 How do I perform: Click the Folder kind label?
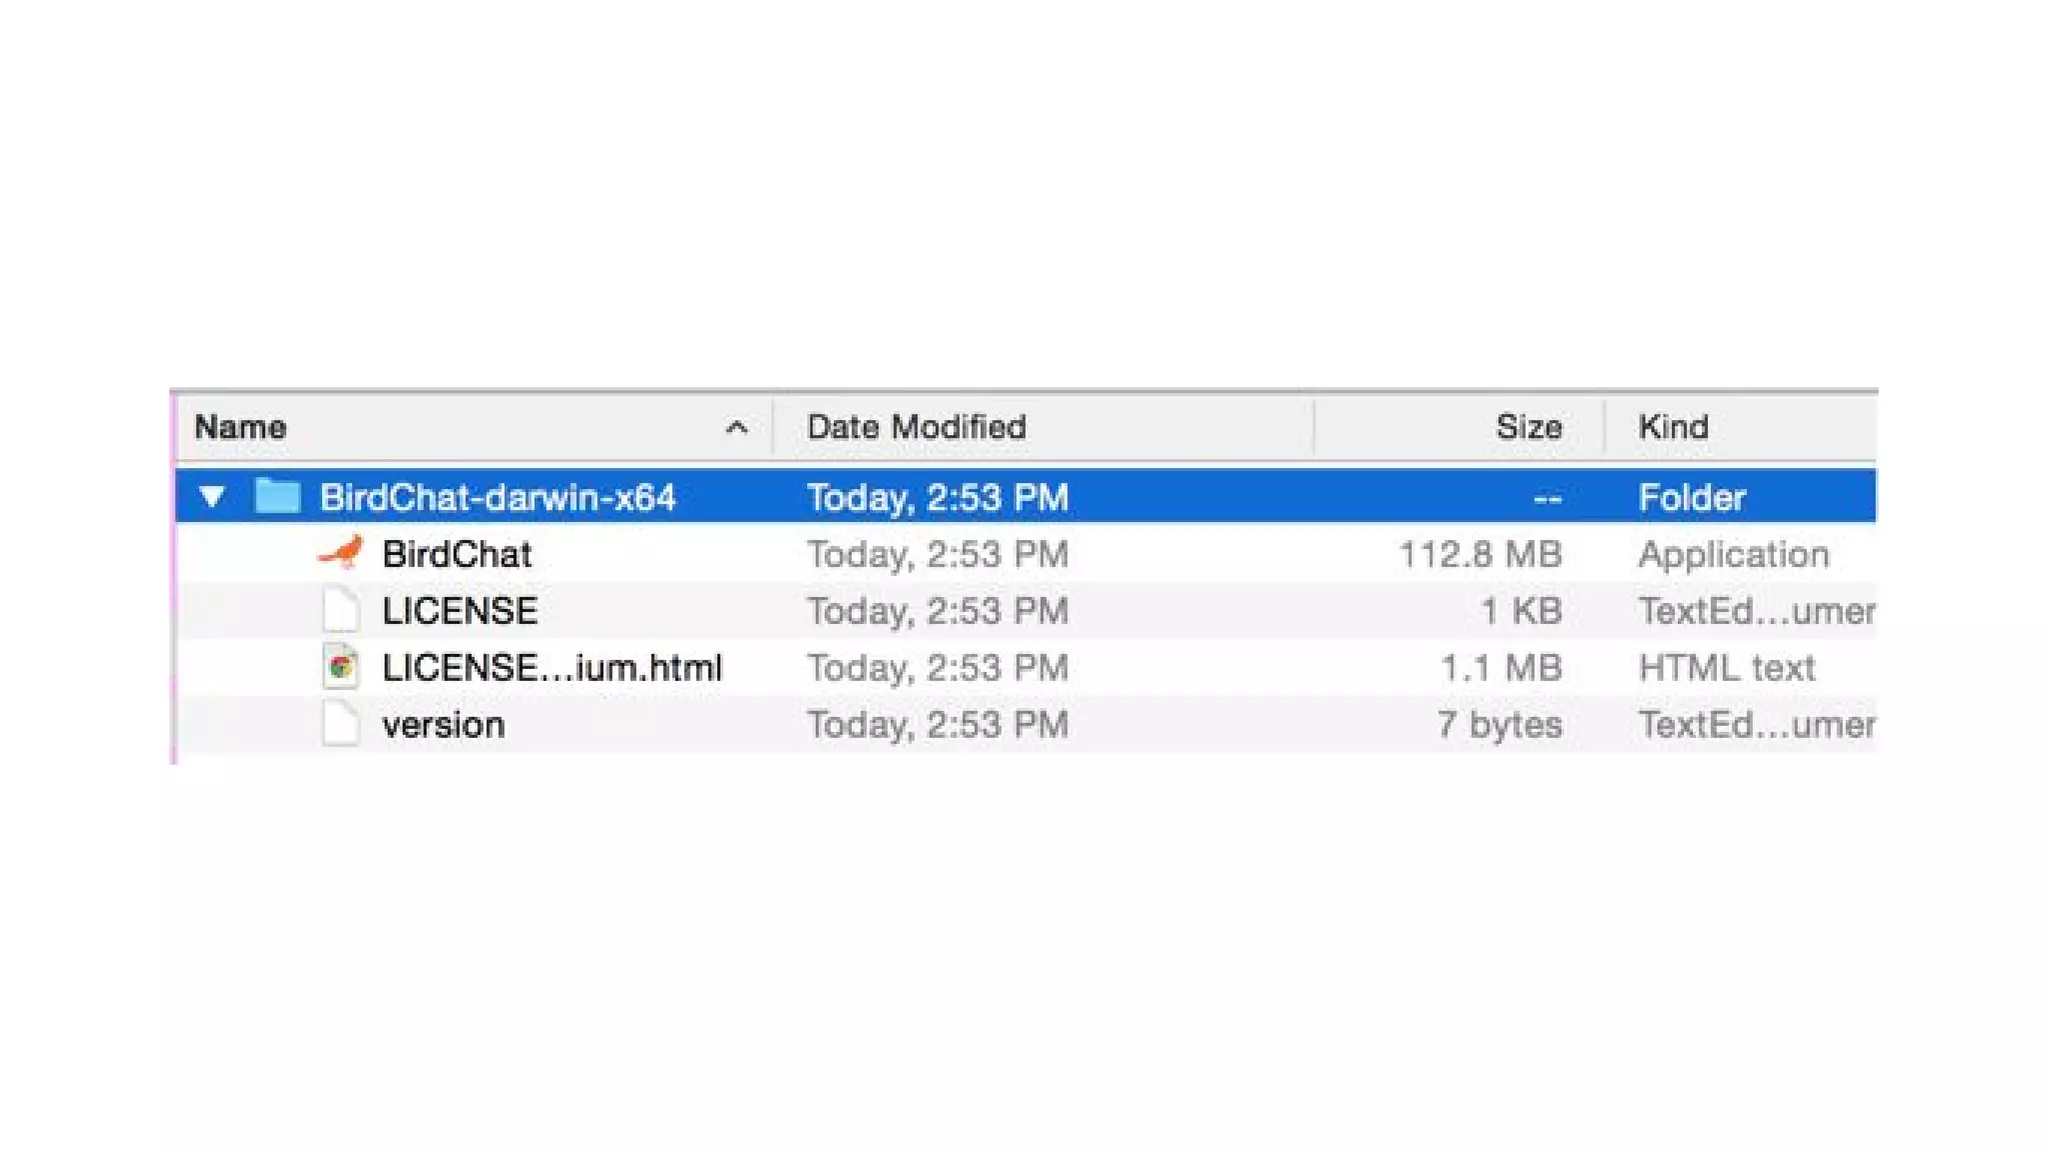(x=1692, y=497)
